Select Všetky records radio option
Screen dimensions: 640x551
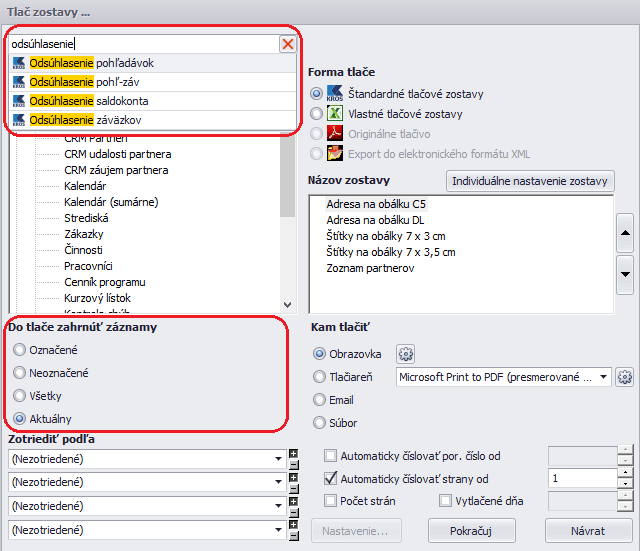pyautogui.click(x=19, y=396)
